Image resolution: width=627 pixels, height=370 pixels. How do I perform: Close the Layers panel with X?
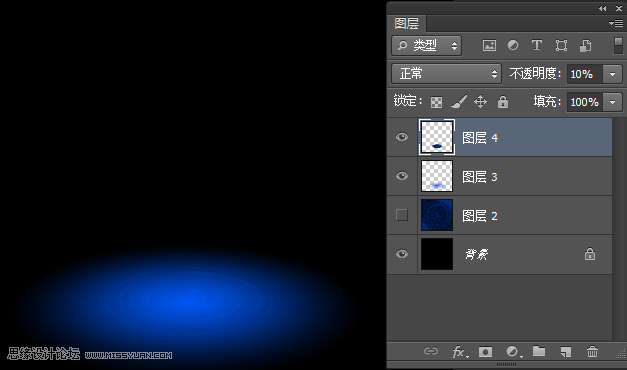pos(619,8)
